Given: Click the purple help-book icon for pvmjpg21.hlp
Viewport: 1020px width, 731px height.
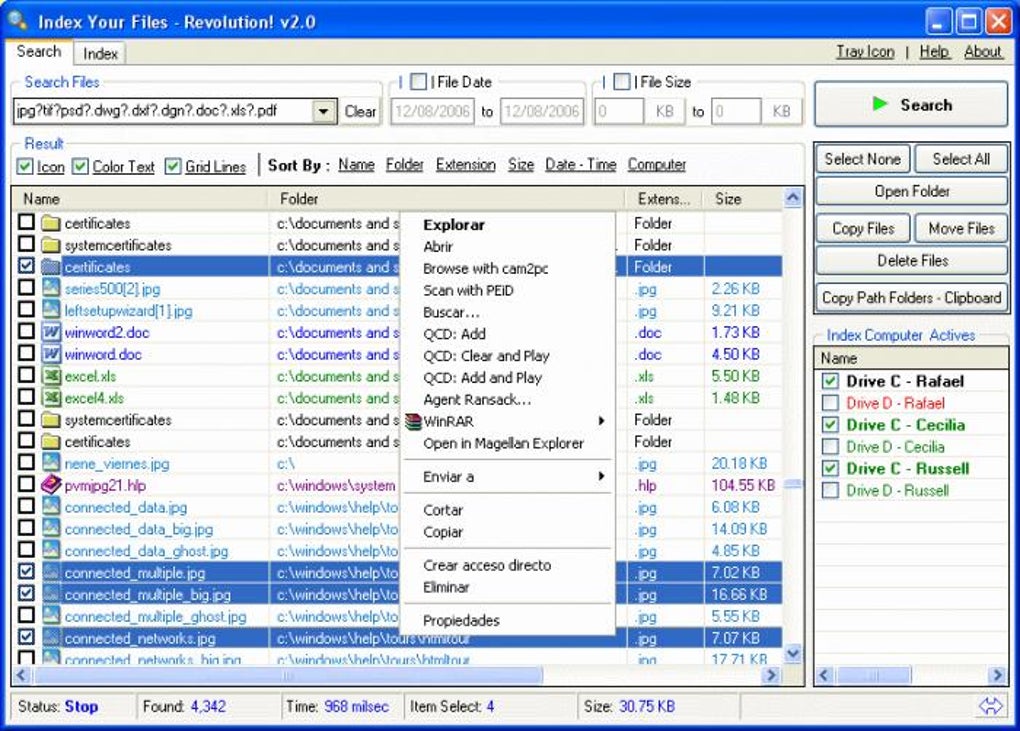Looking at the screenshot, I should [x=51, y=485].
